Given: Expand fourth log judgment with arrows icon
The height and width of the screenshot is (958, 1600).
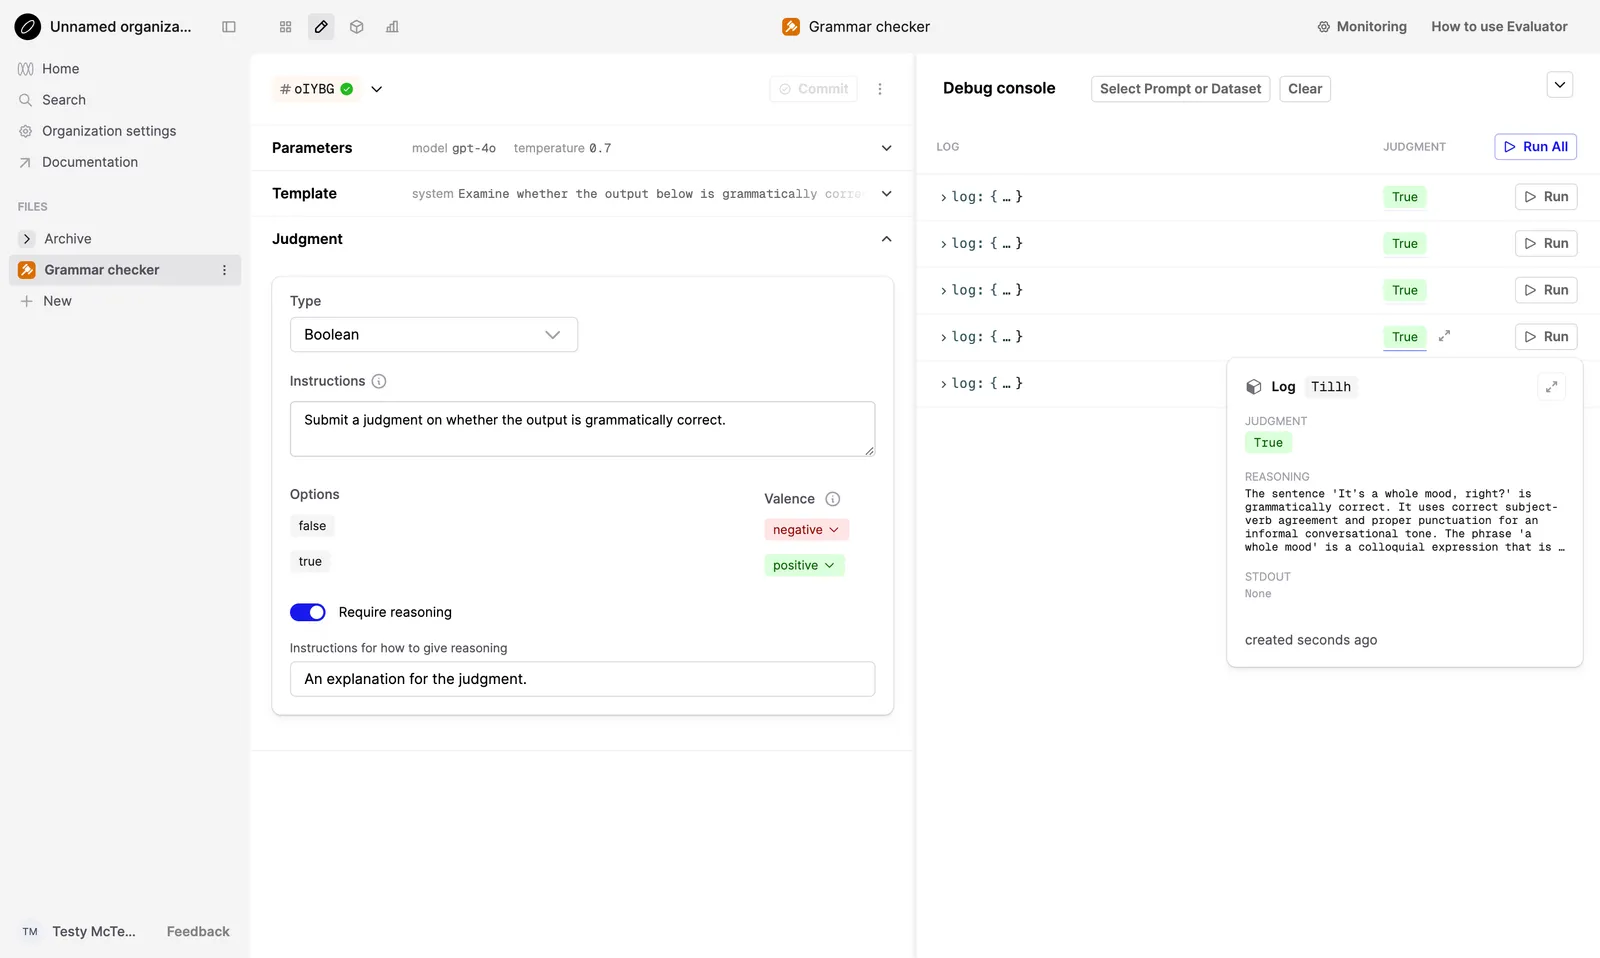Looking at the screenshot, I should [1444, 336].
